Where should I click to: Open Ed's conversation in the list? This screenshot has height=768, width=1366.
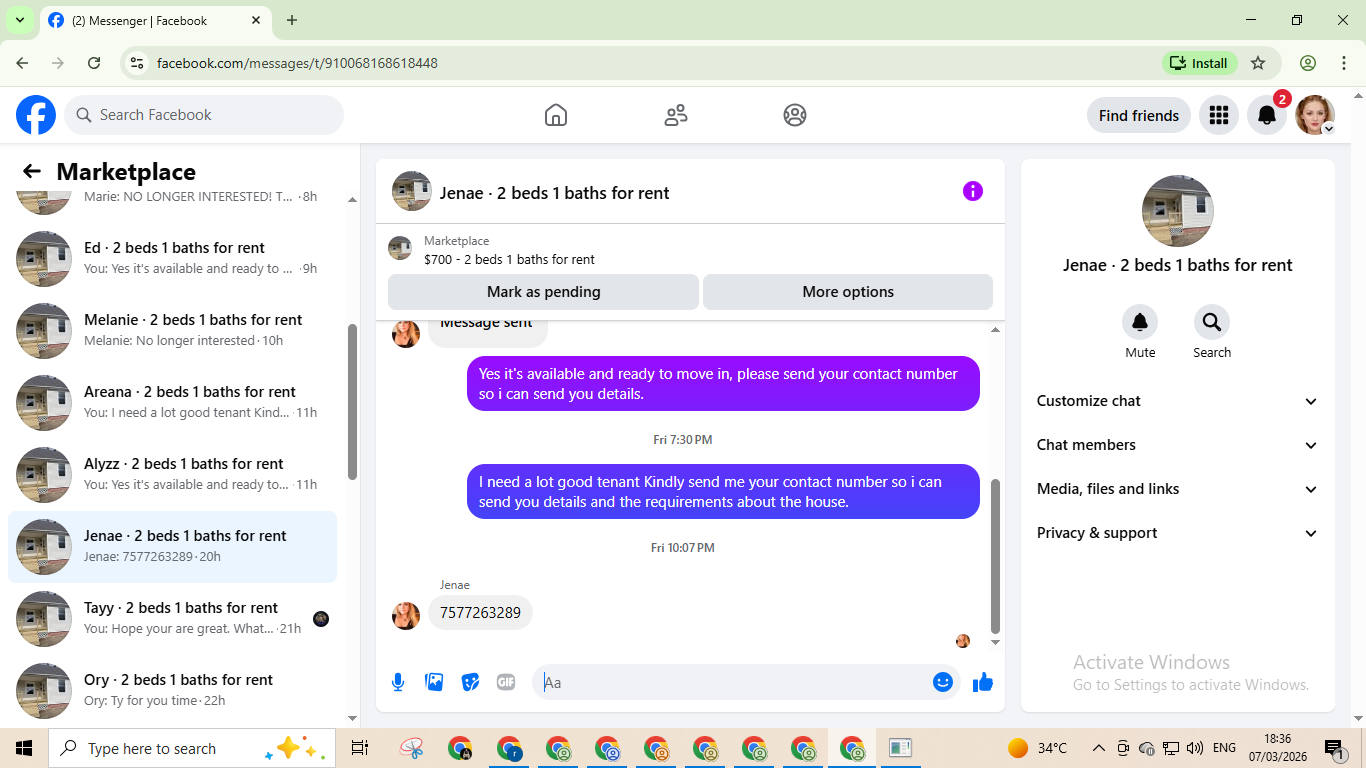tap(172, 258)
